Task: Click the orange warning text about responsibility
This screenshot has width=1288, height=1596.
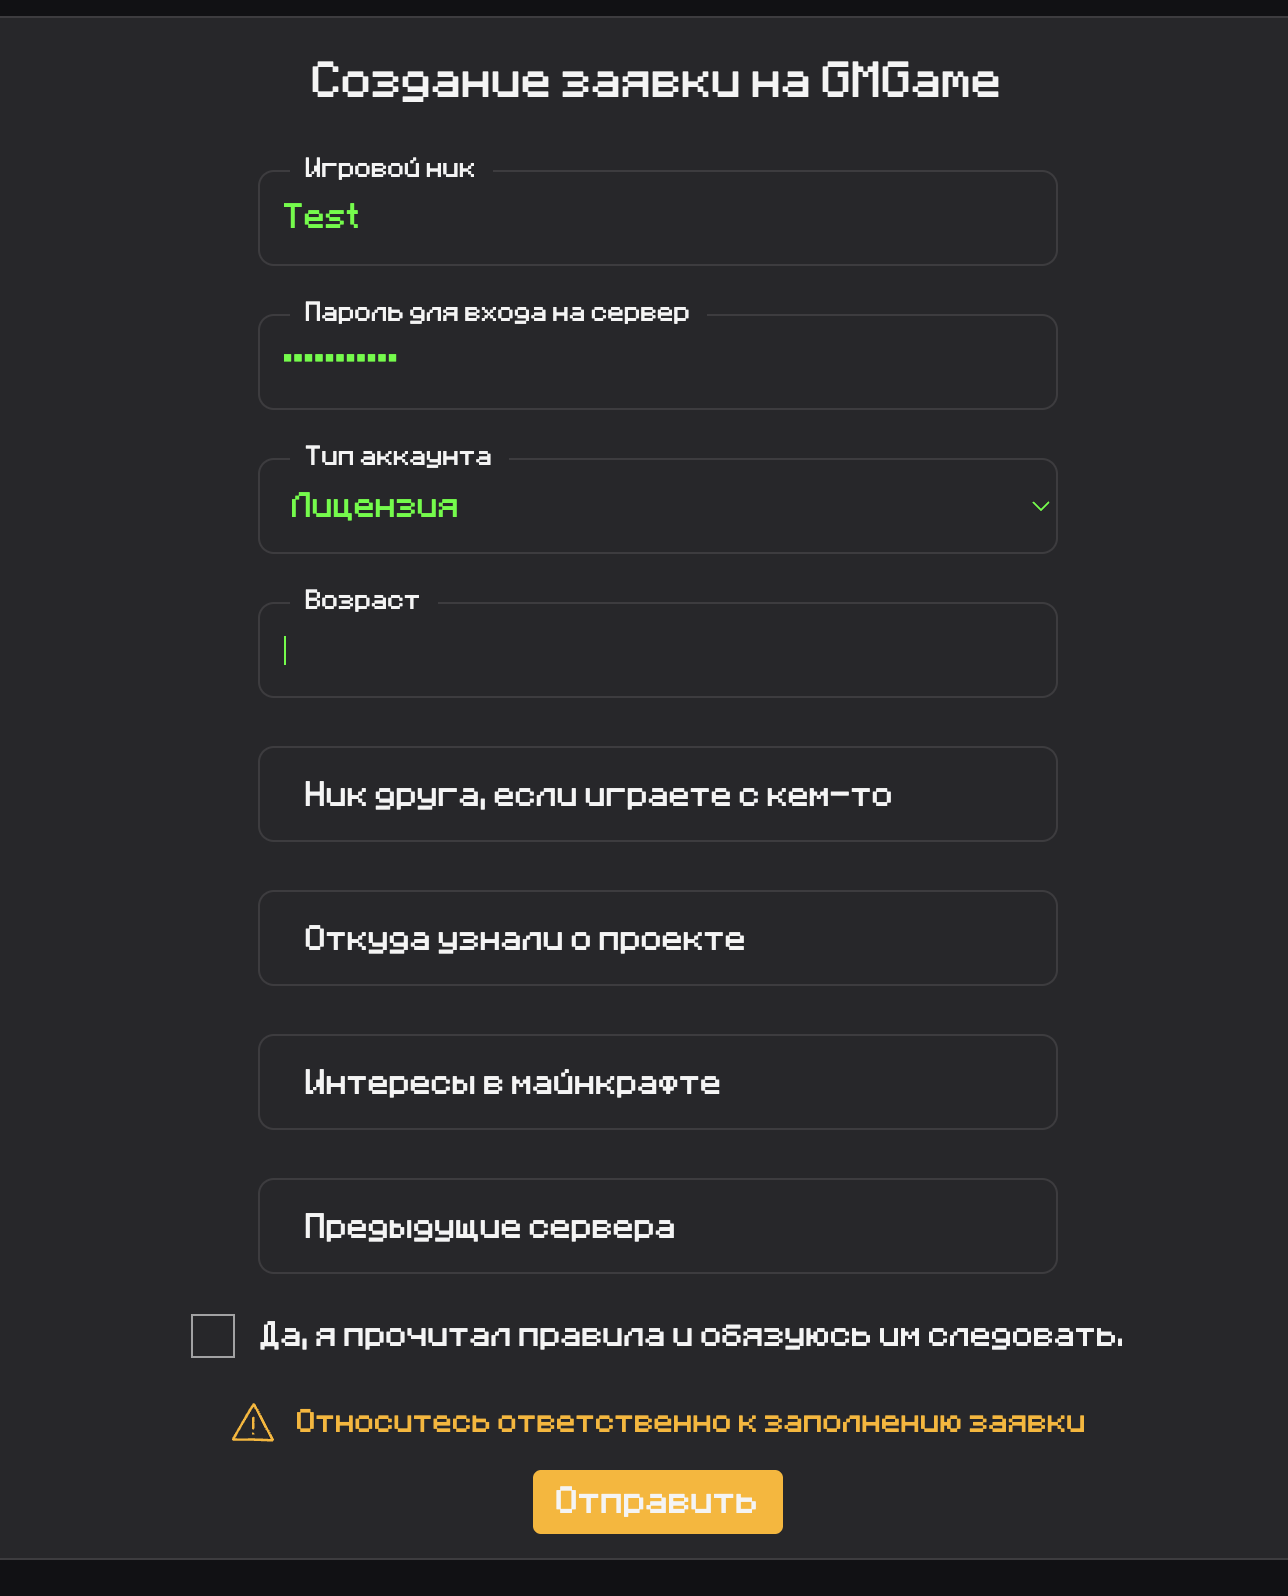Action: pyautogui.click(x=690, y=1422)
